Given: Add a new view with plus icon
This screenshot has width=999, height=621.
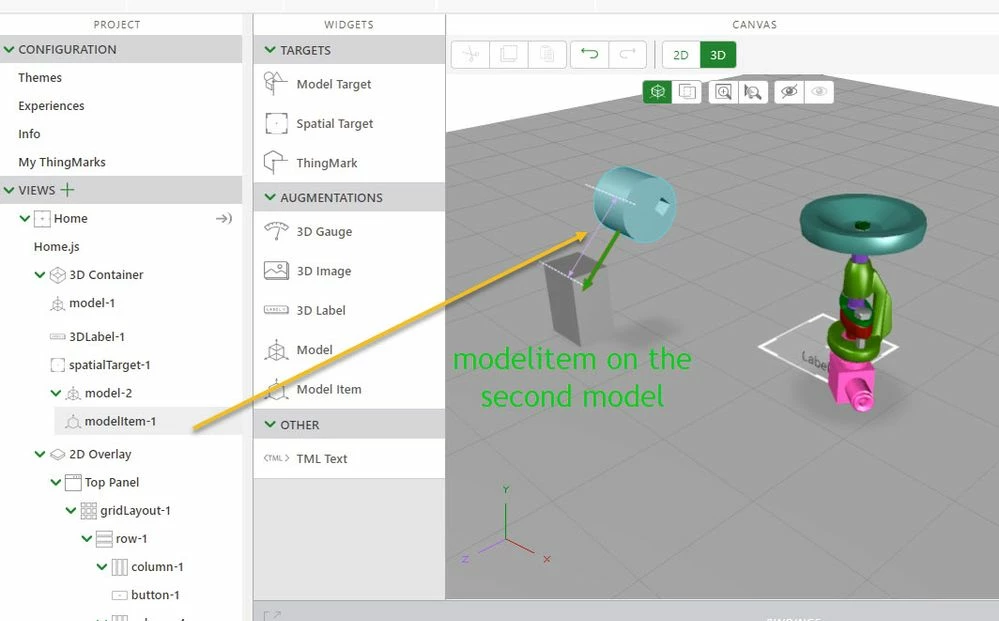Looking at the screenshot, I should pos(67,189).
